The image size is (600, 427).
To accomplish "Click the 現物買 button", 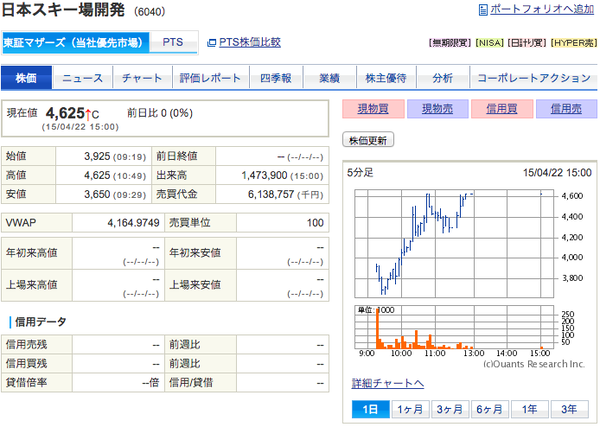I will (373, 109).
